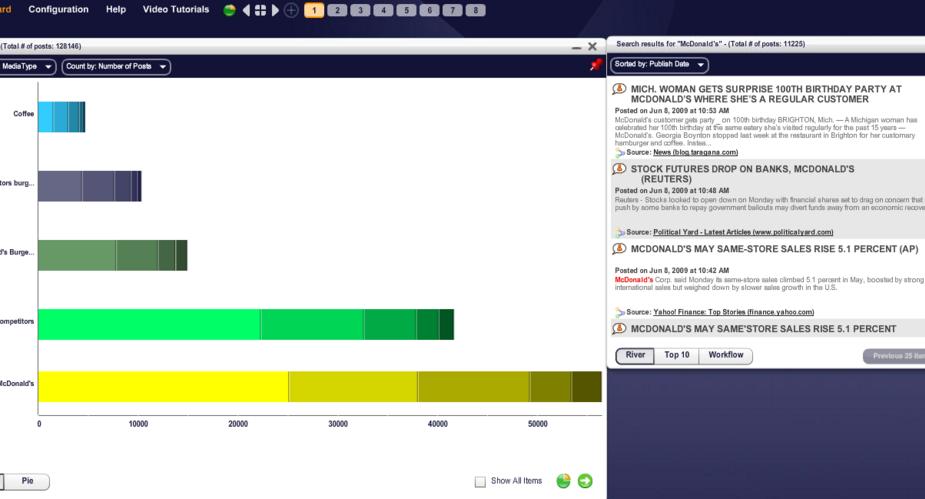Click the red pin icon on chart panel
Viewport: 925px width, 499px height.
[595, 65]
